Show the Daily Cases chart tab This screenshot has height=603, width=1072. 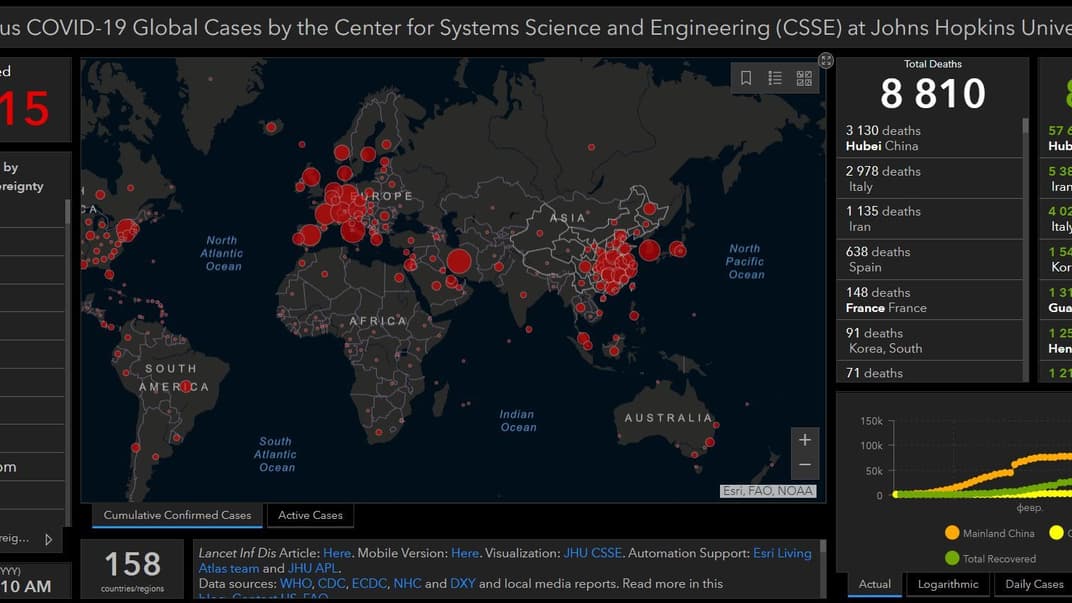pos(1034,584)
